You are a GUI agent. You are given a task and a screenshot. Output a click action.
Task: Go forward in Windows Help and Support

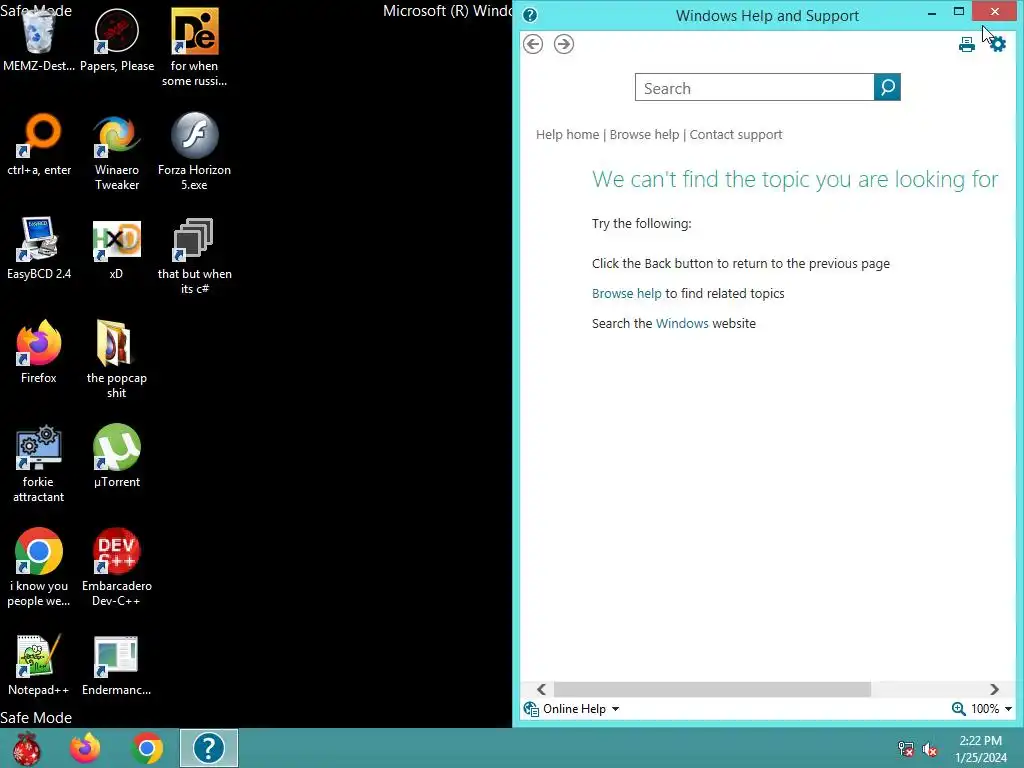pyautogui.click(x=564, y=44)
